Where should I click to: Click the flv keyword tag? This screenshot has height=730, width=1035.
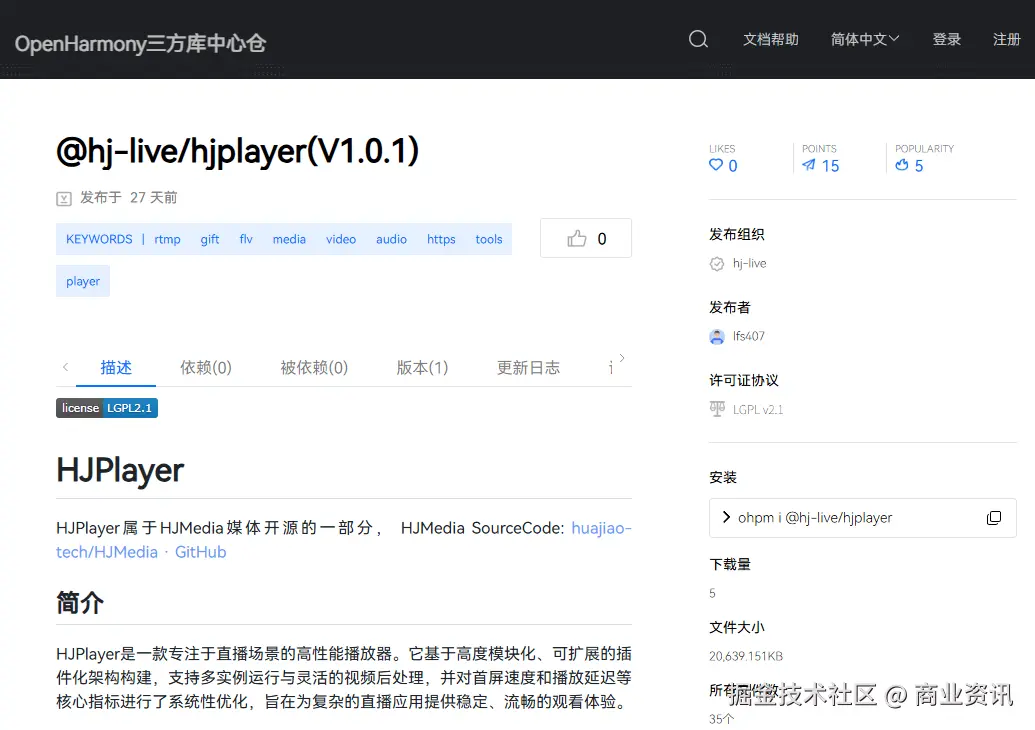click(x=246, y=239)
